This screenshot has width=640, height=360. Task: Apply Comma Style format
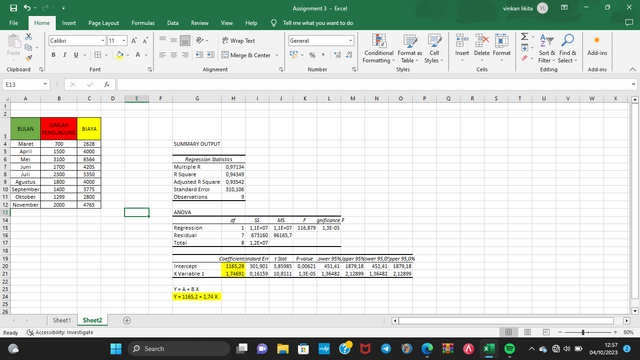(x=323, y=55)
